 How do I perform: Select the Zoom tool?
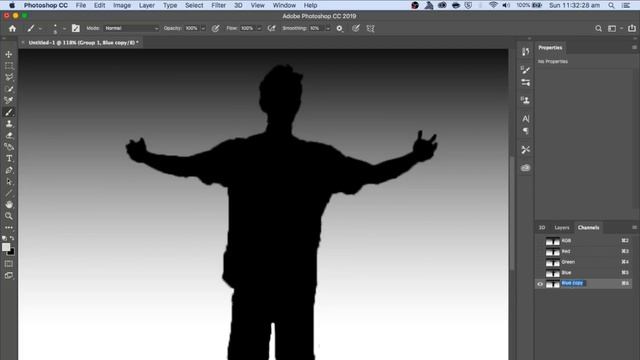(9, 216)
